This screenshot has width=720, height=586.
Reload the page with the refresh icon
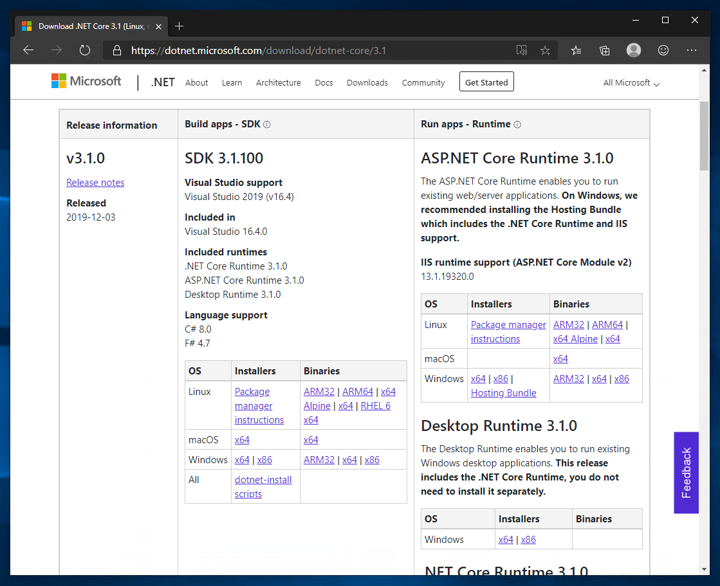click(x=84, y=50)
